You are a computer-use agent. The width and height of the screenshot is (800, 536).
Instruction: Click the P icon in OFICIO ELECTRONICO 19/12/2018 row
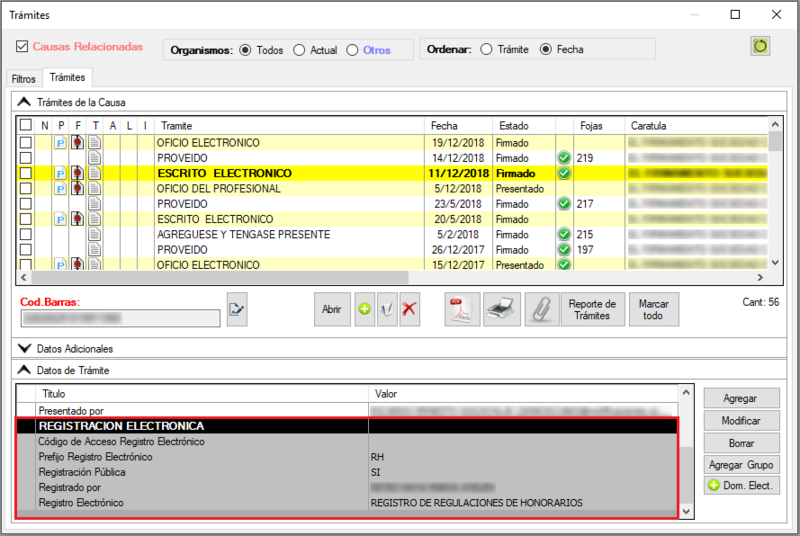(61, 143)
